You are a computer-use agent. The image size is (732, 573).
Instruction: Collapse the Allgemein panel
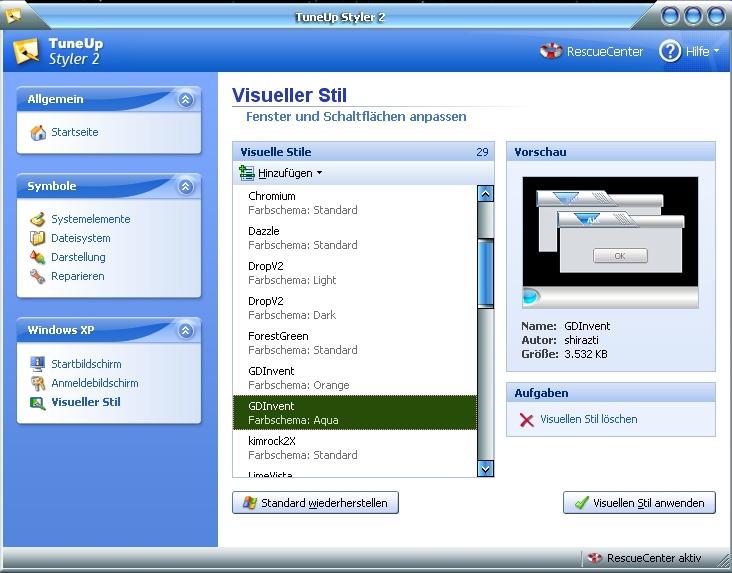tap(185, 99)
